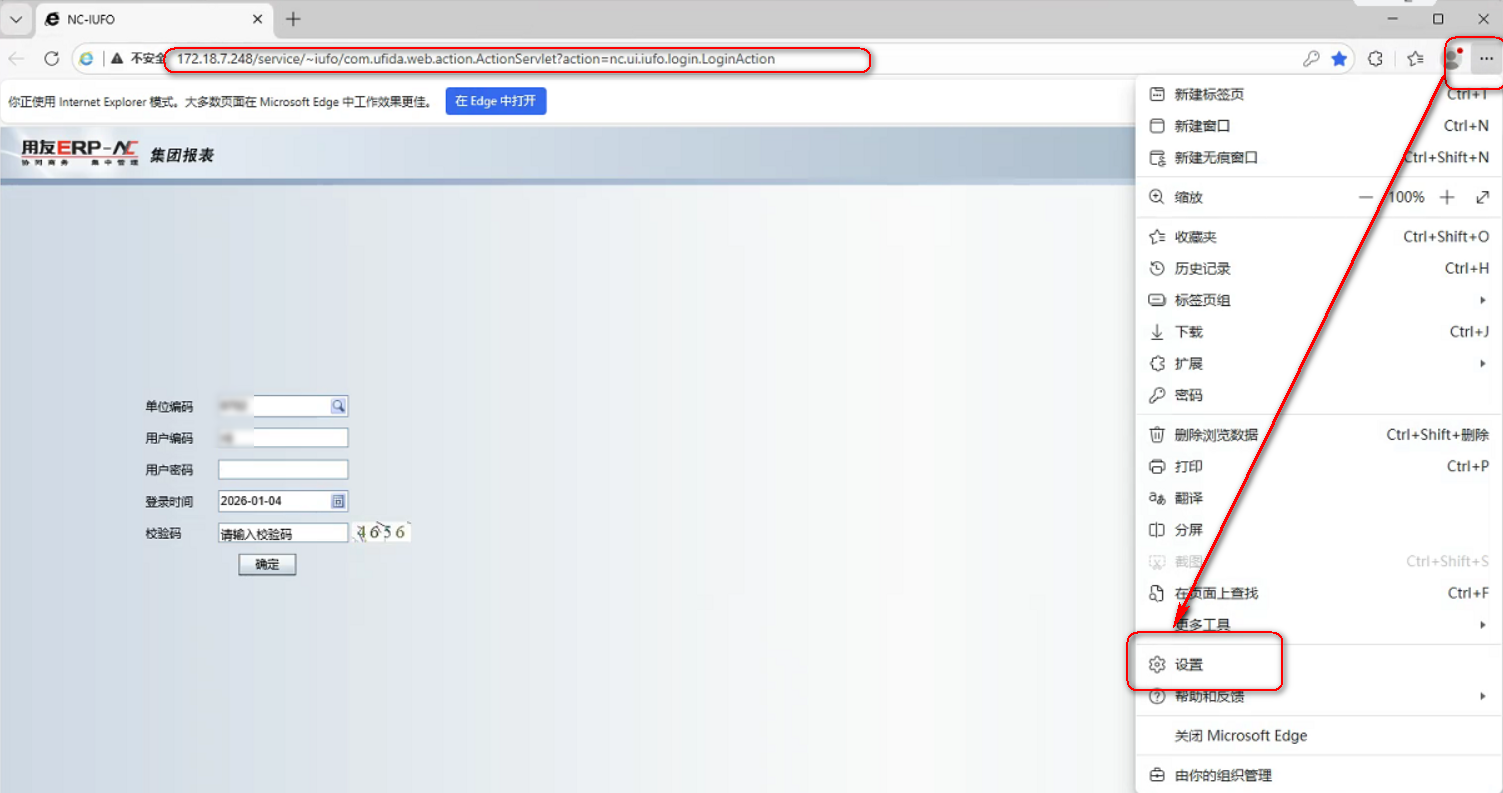Click the captcha image 4656

382,532
